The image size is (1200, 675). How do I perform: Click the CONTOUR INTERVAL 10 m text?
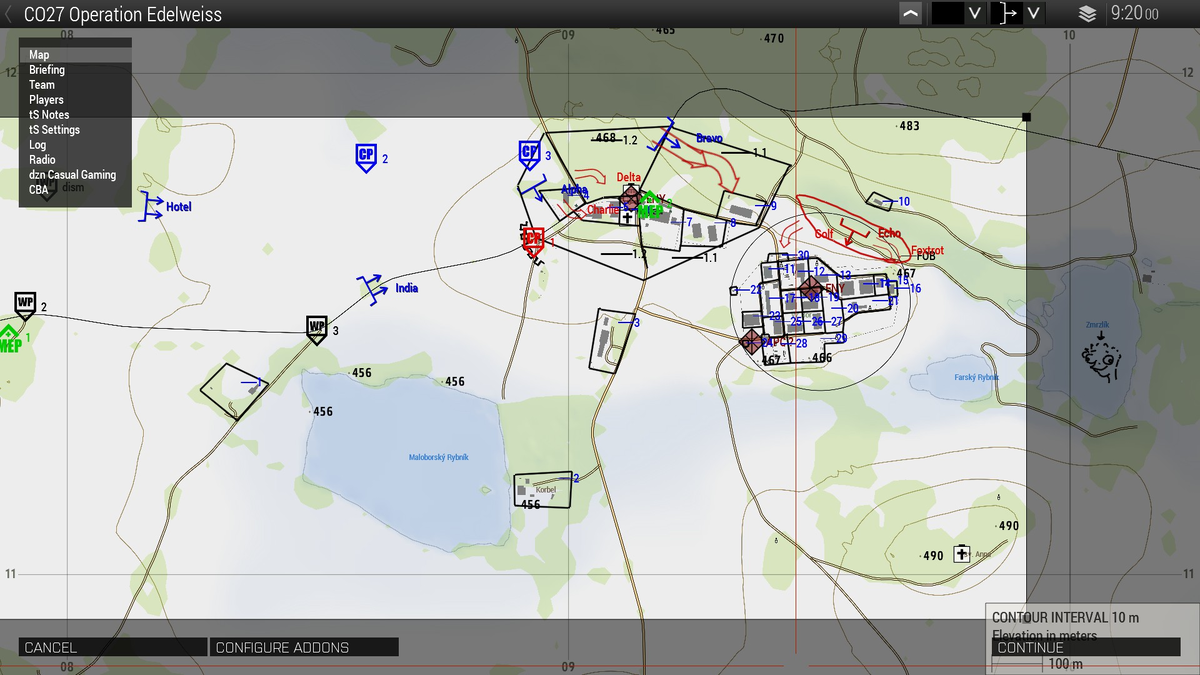(1065, 618)
